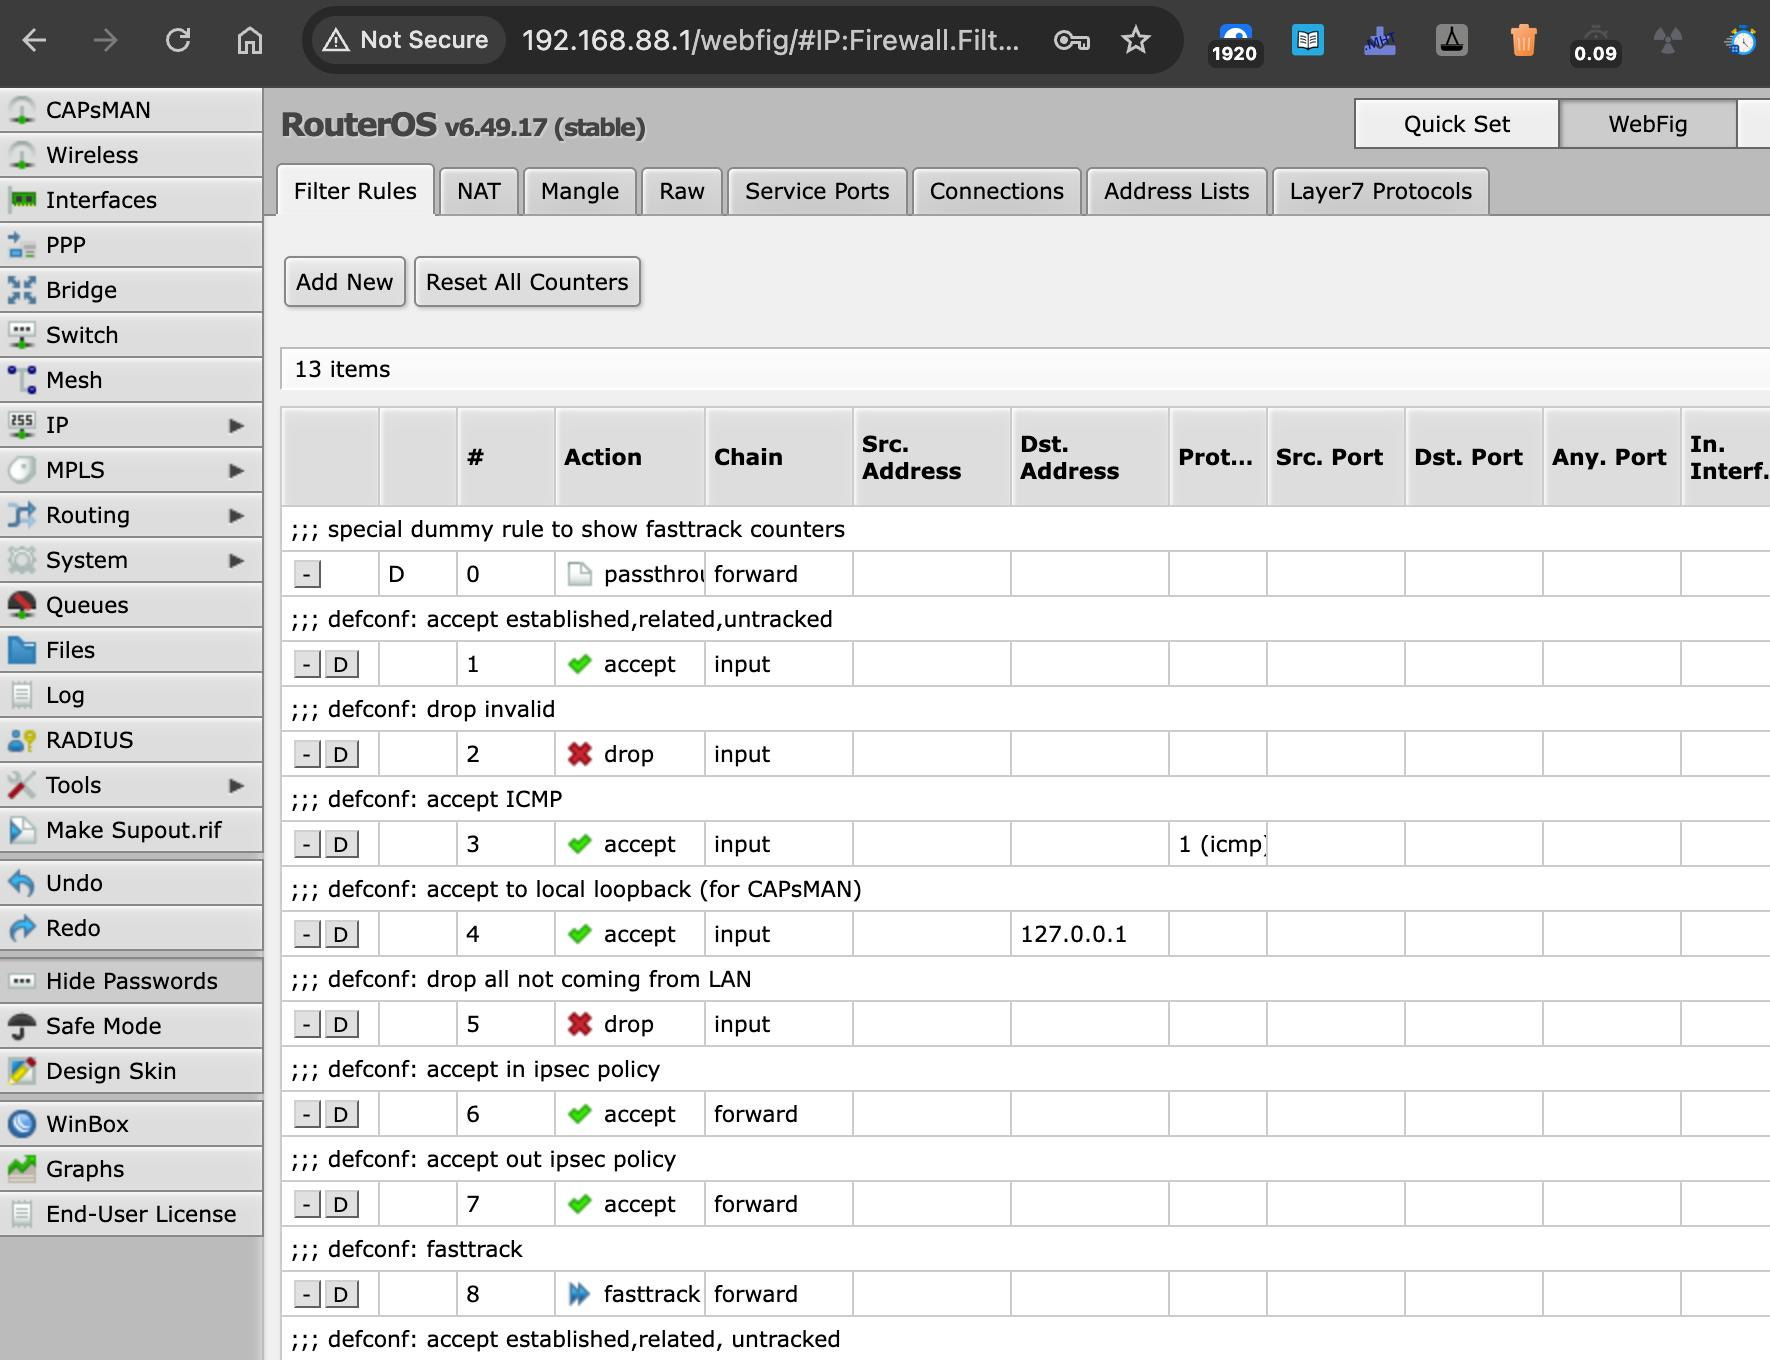Click the 1920 extension icon
The width and height of the screenshot is (1770, 1360).
tap(1235, 43)
